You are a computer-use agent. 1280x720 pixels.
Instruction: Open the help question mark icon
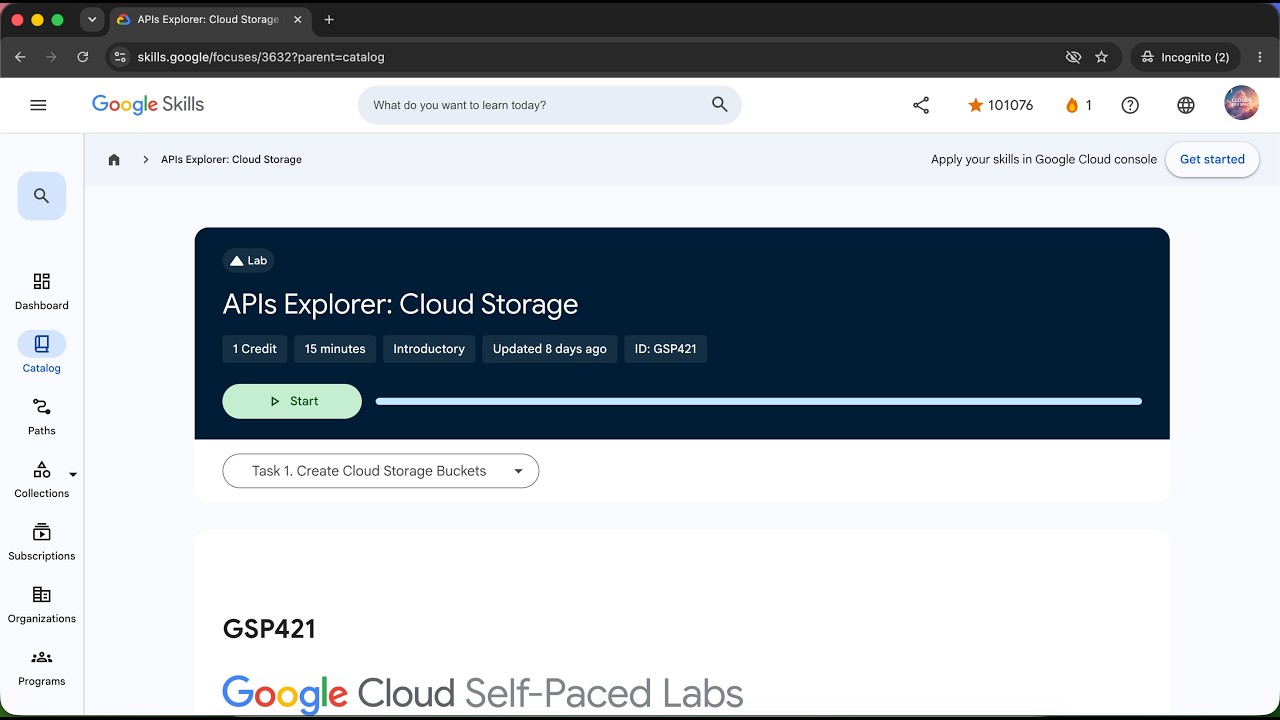pos(1130,105)
